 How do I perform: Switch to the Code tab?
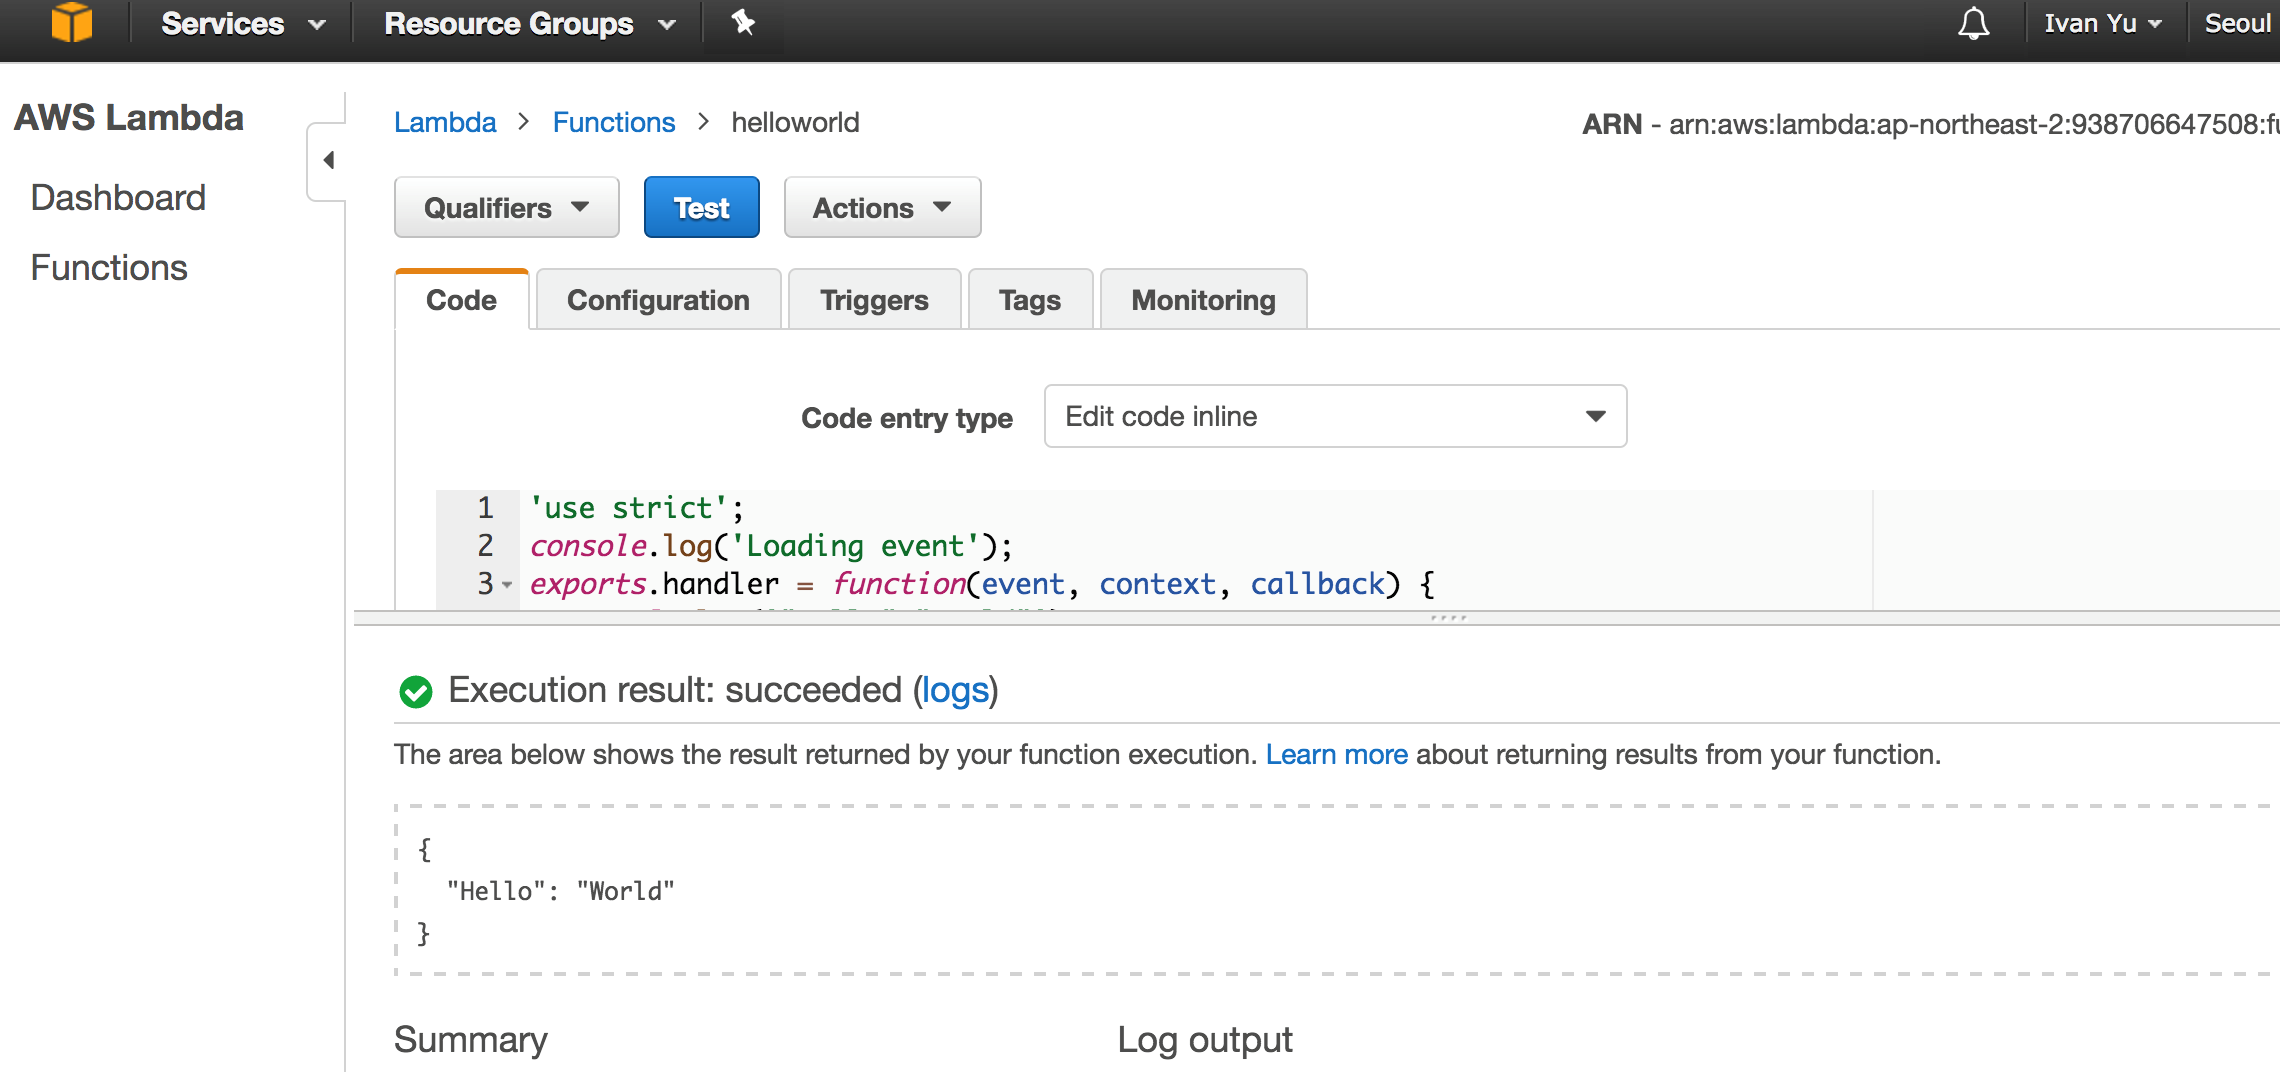(461, 300)
